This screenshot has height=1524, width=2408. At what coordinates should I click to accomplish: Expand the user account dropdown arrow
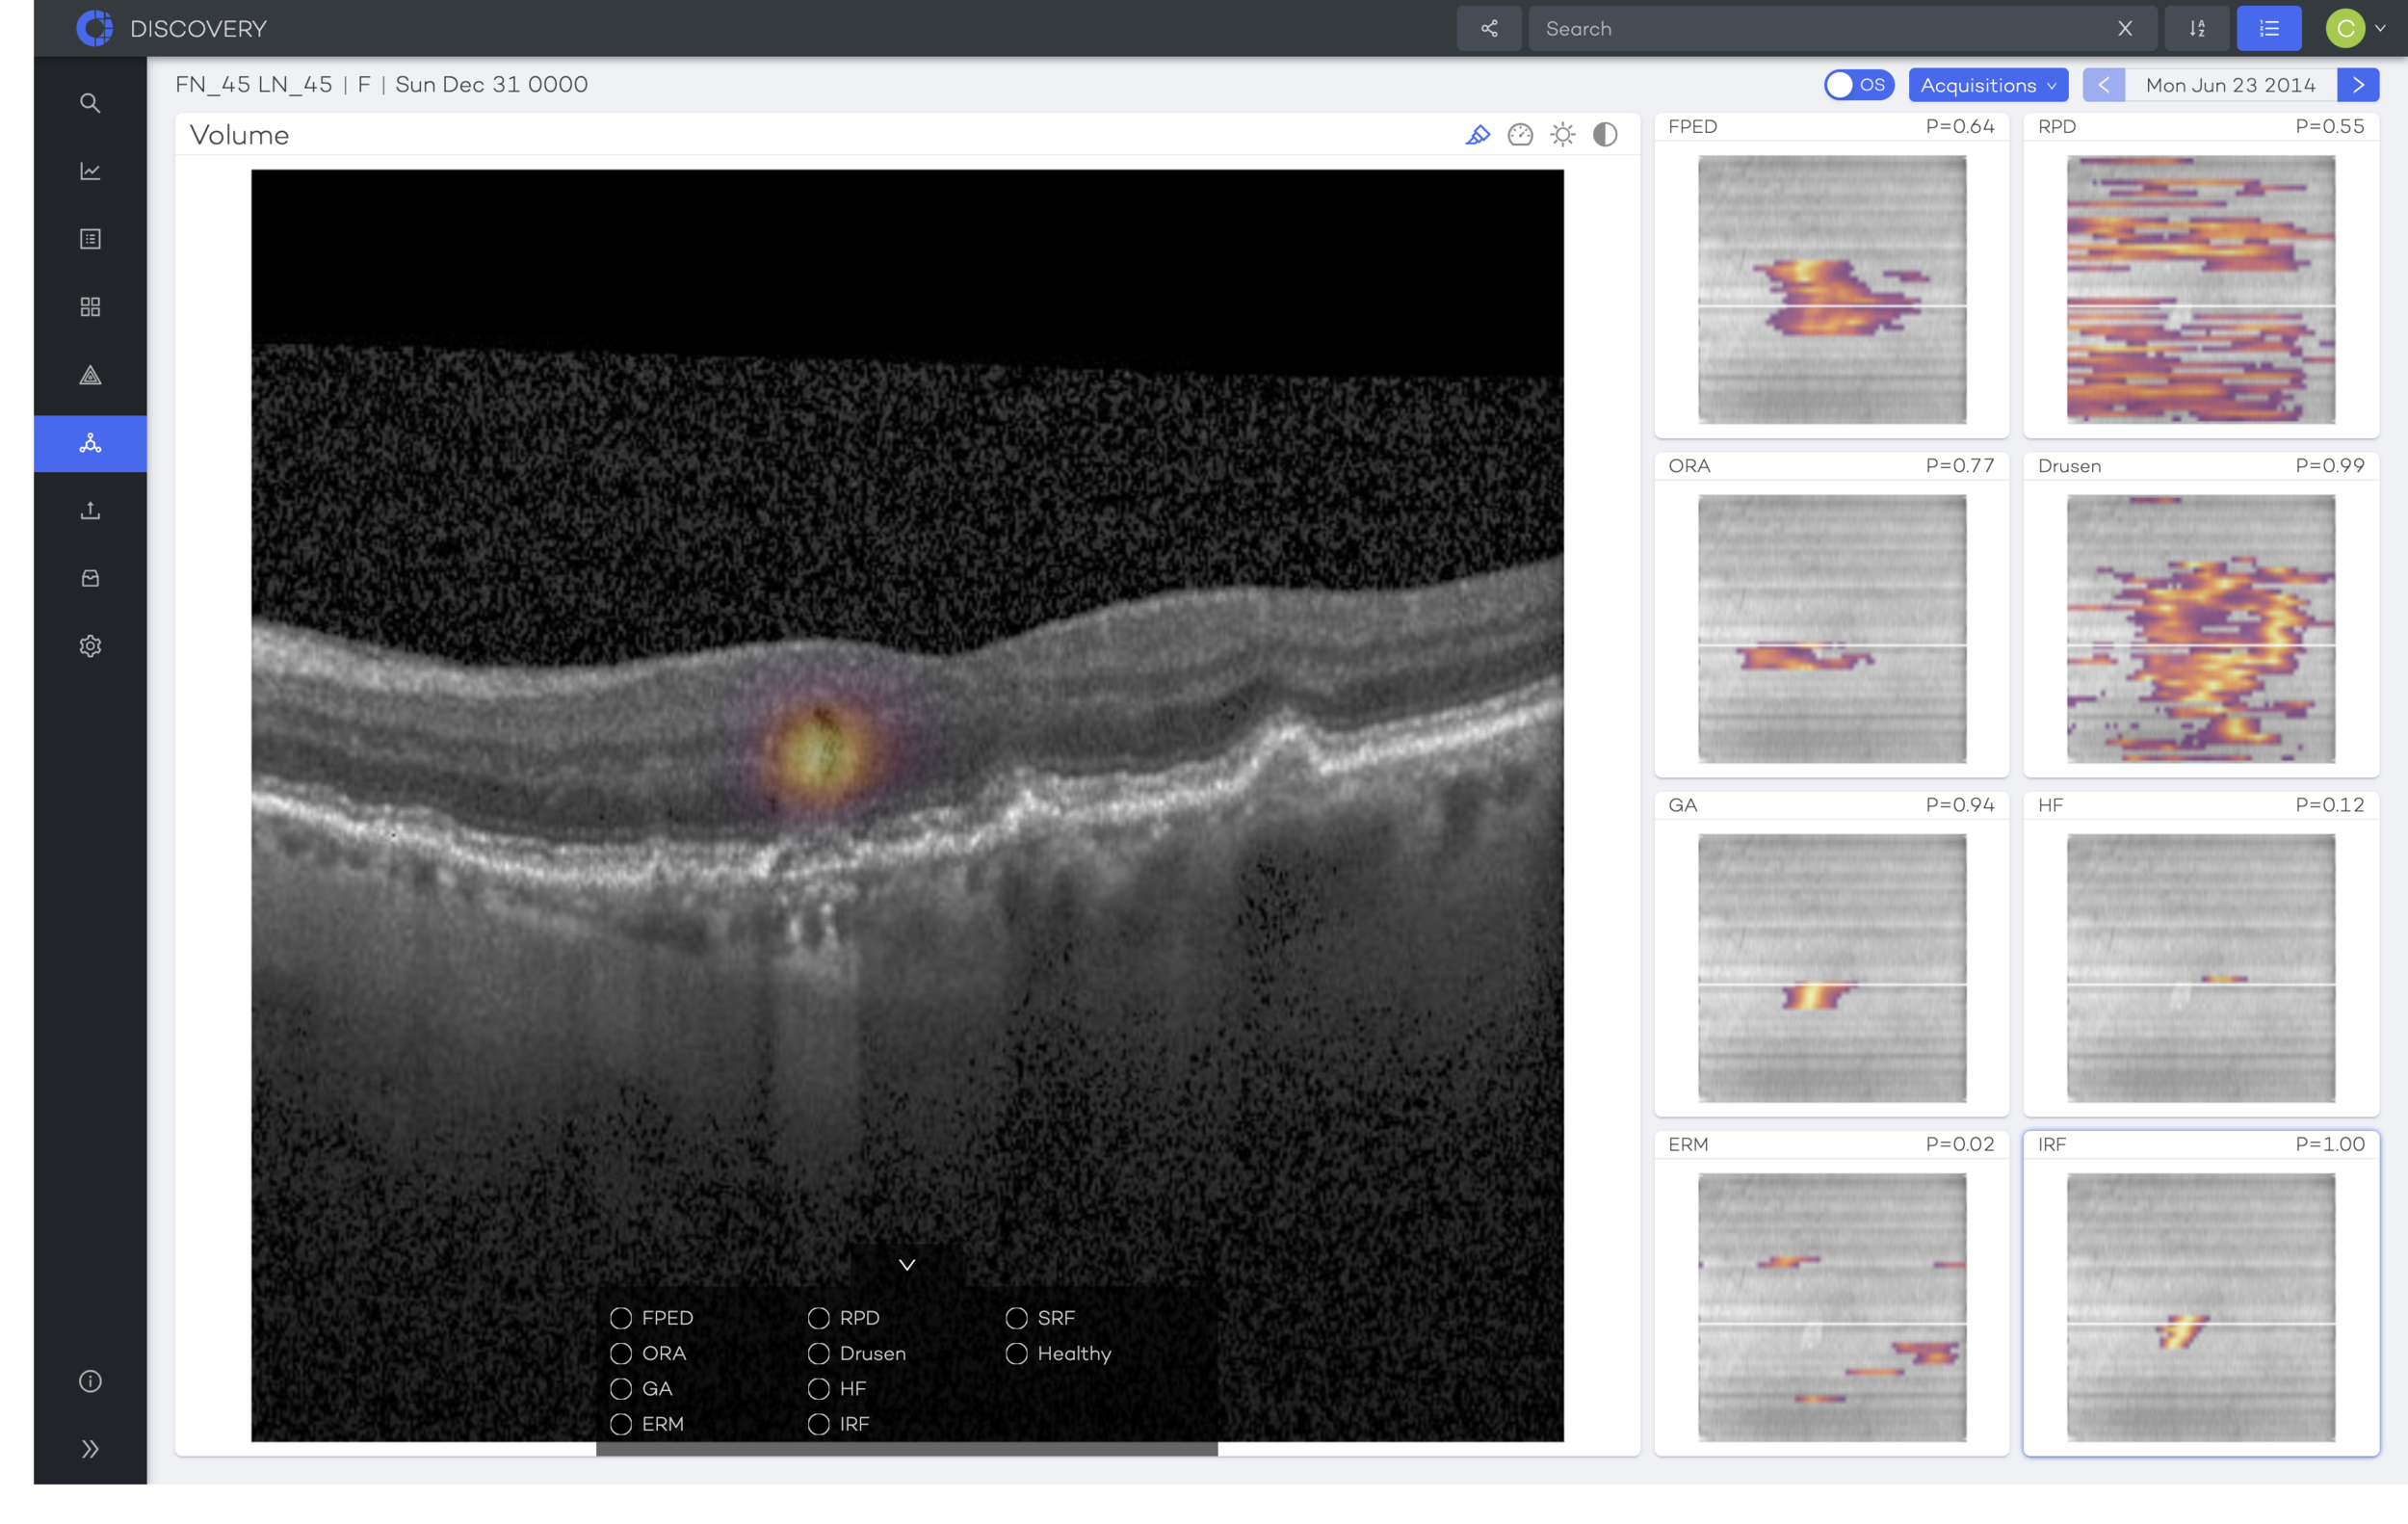point(2381,28)
